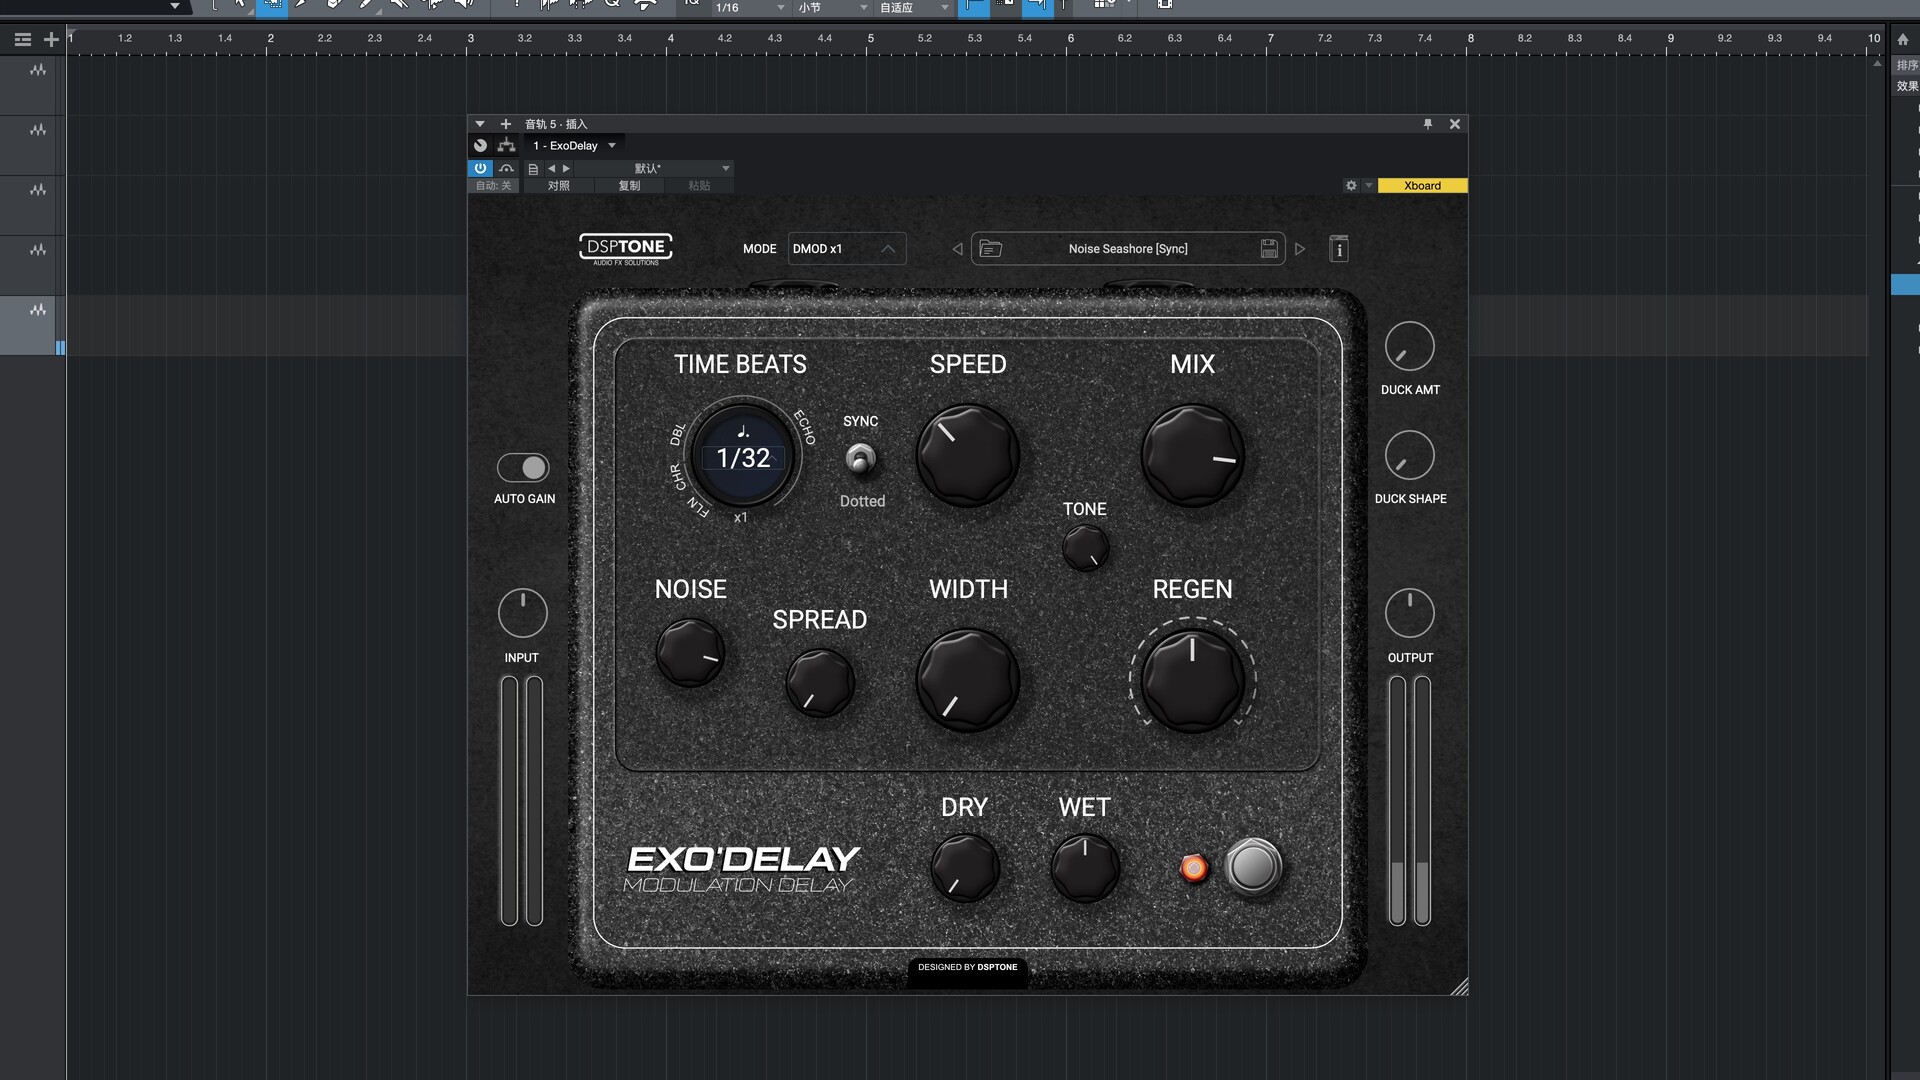Image resolution: width=1920 pixels, height=1080 pixels.
Task: Go to the next preset arrow
Action: (x=1300, y=249)
